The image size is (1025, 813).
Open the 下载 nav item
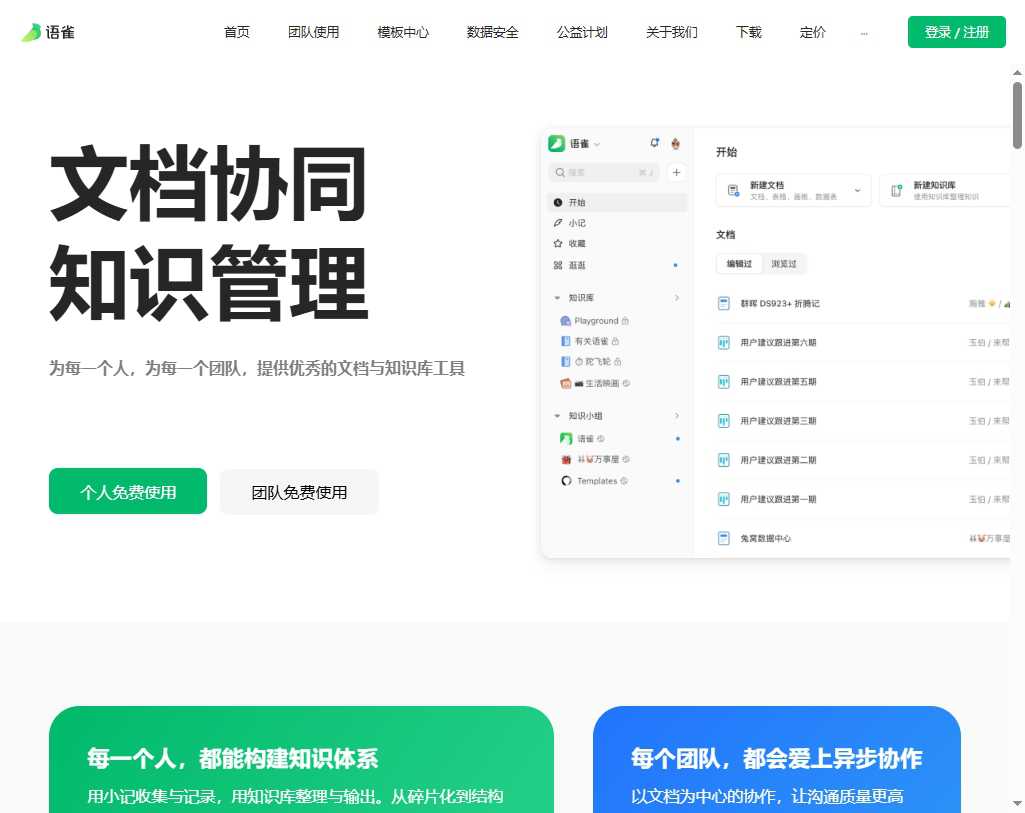click(x=749, y=32)
